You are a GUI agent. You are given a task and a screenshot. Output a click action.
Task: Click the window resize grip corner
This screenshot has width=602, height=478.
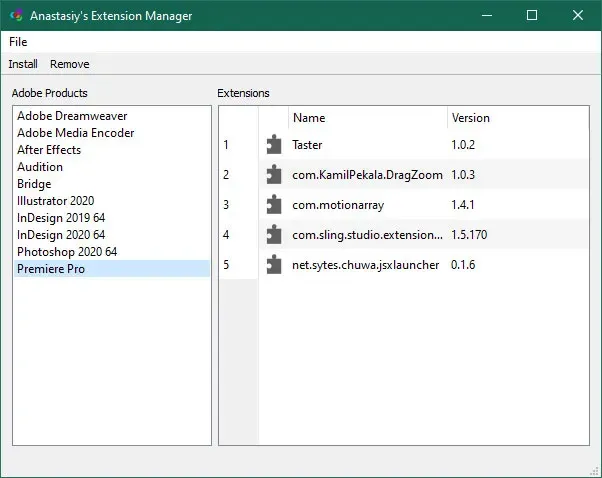[x=594, y=471]
